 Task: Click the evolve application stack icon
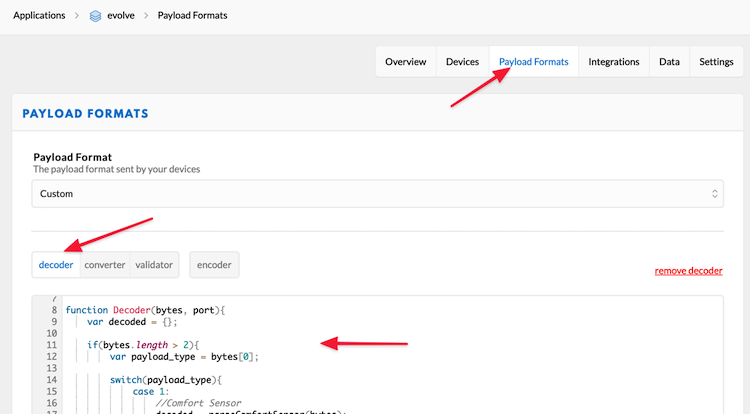[96, 16]
